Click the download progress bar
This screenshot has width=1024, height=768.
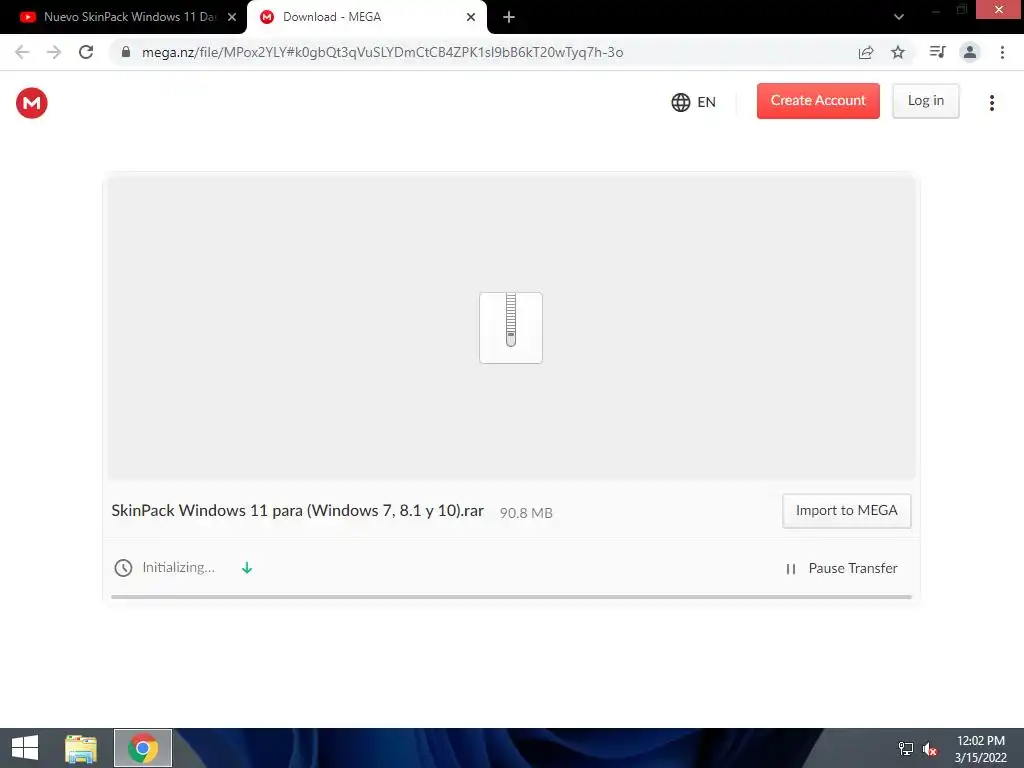[x=511, y=596]
